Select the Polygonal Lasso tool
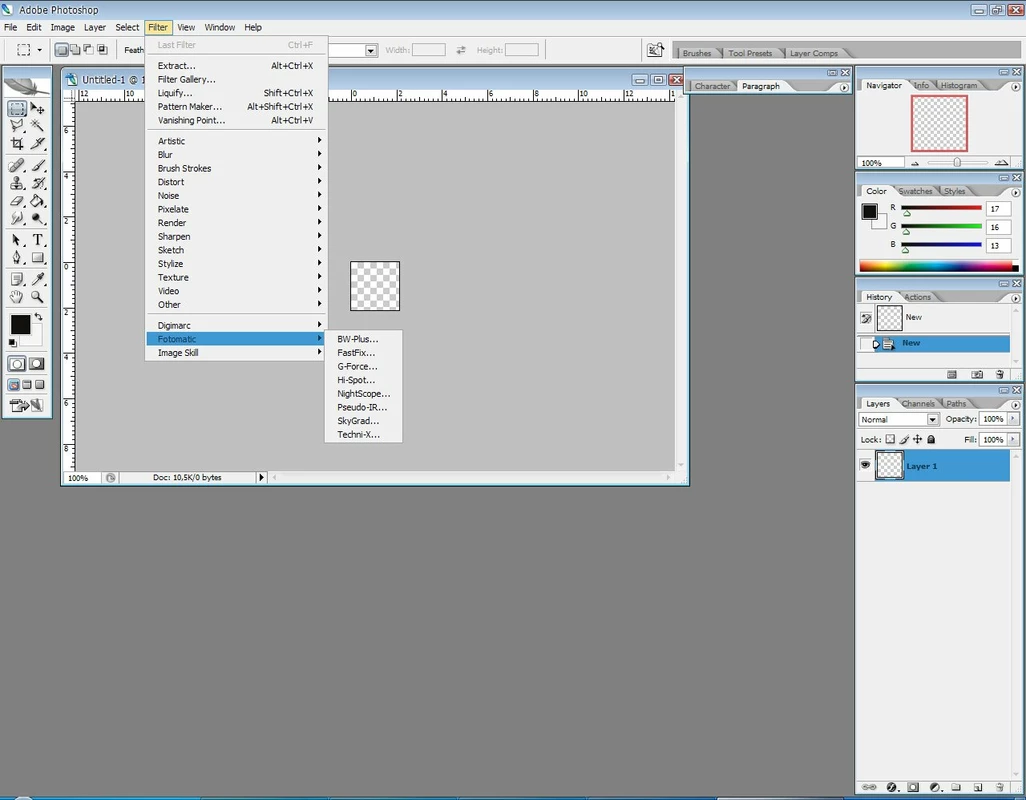1026x800 pixels. click(17, 126)
